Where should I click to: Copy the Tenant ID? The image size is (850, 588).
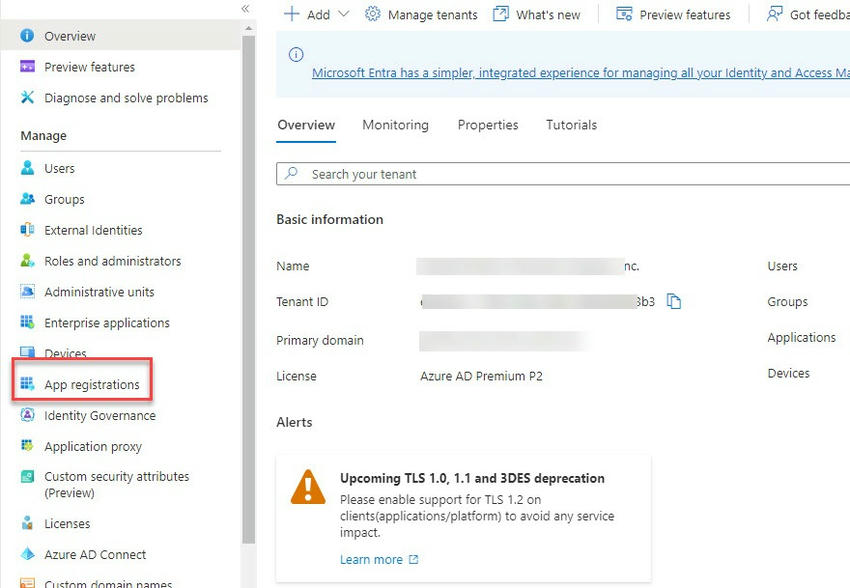pyautogui.click(x=674, y=301)
